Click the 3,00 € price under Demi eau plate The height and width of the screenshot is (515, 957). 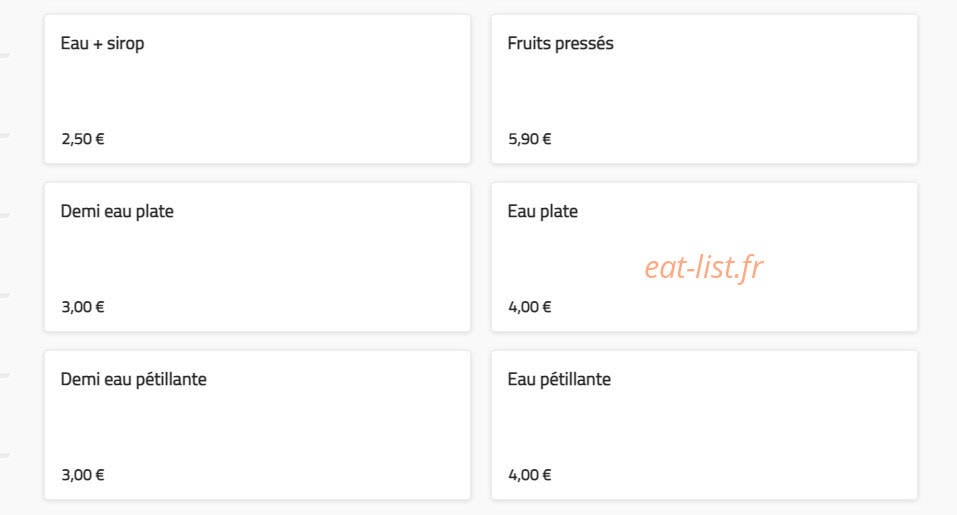point(83,307)
